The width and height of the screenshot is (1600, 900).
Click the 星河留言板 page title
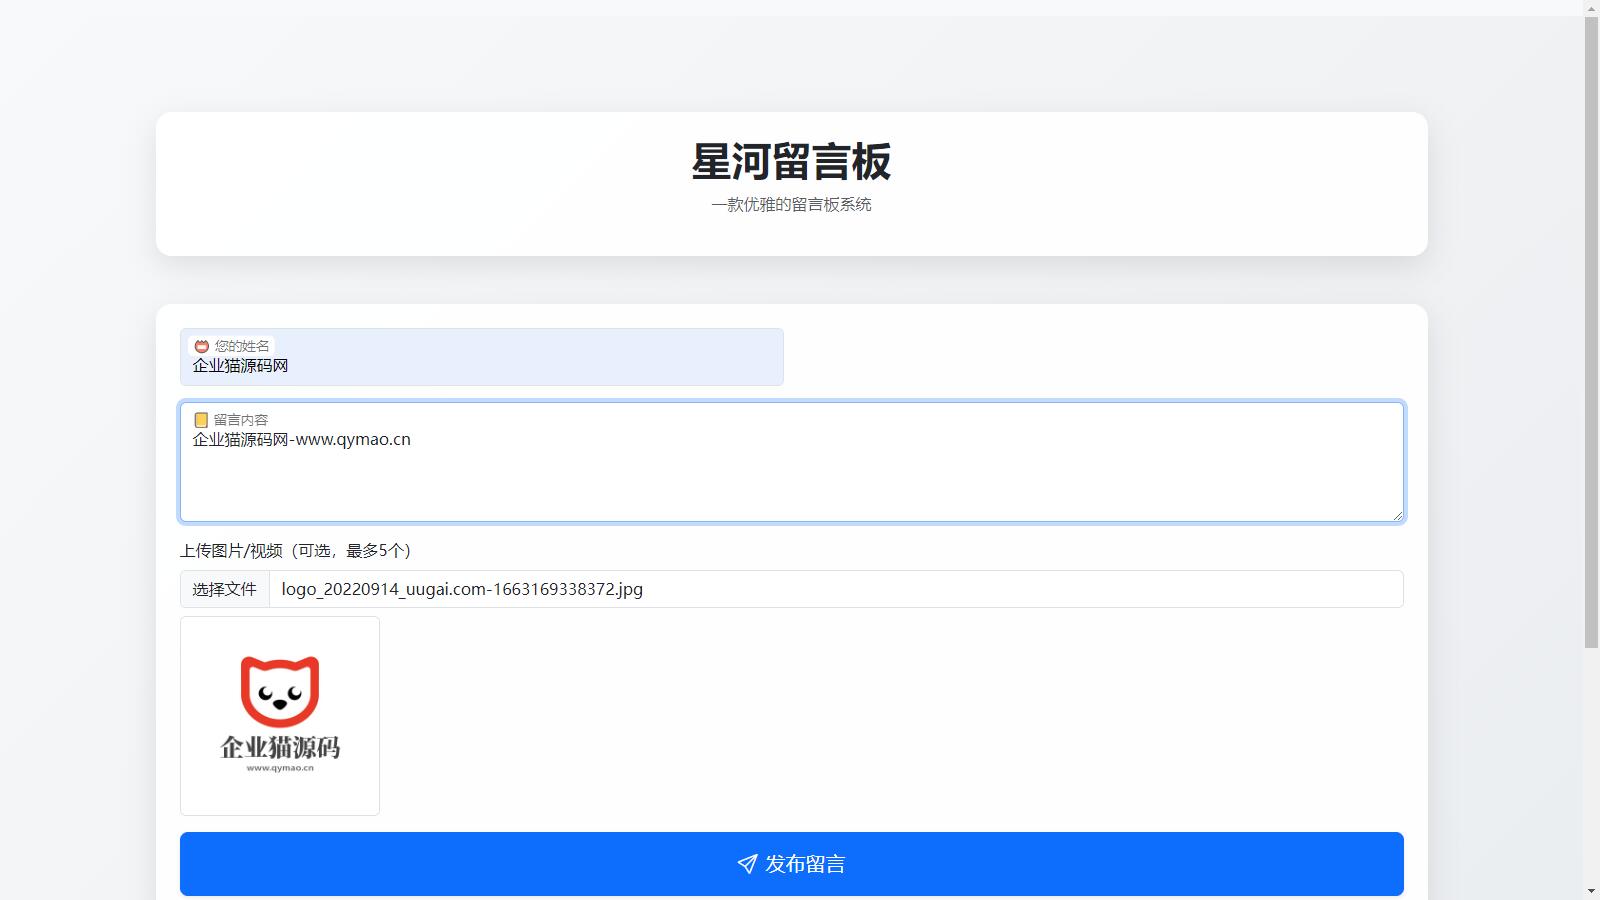pos(791,162)
